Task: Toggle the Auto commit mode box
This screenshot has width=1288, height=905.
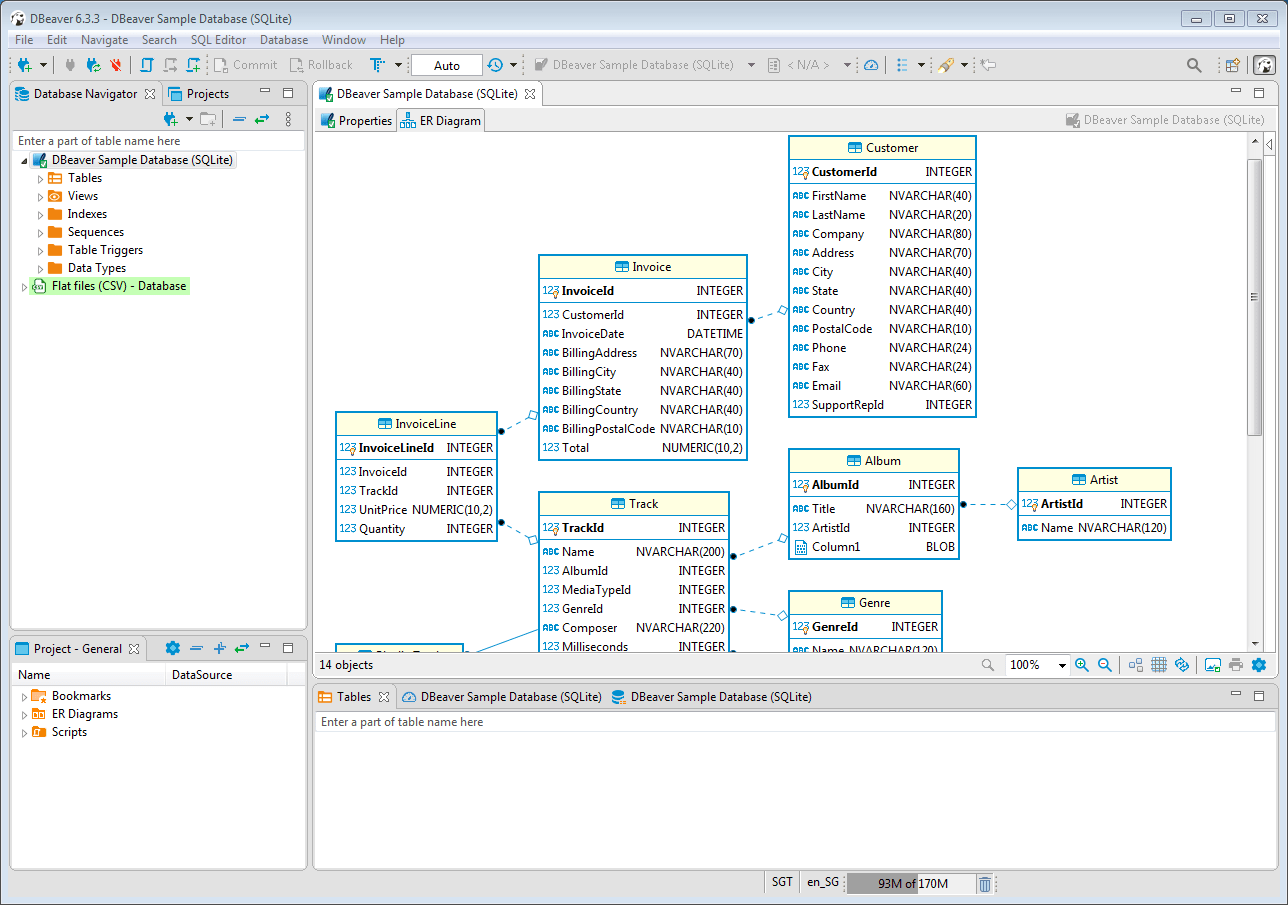Action: pyautogui.click(x=446, y=65)
